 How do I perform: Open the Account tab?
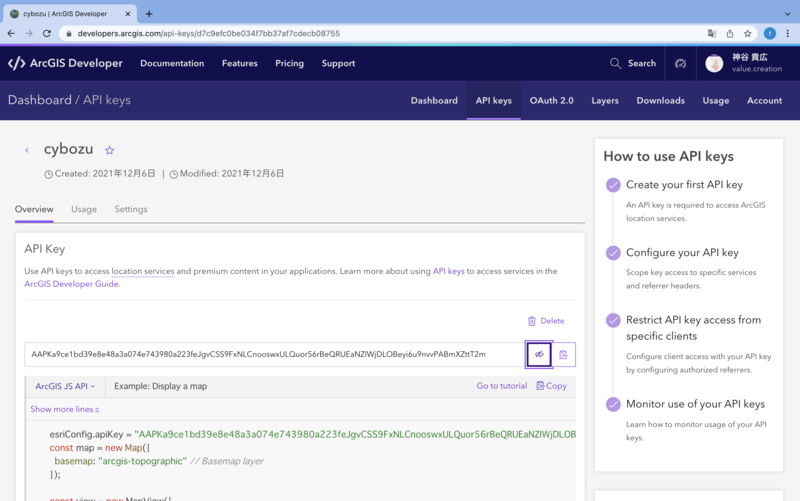pos(764,101)
